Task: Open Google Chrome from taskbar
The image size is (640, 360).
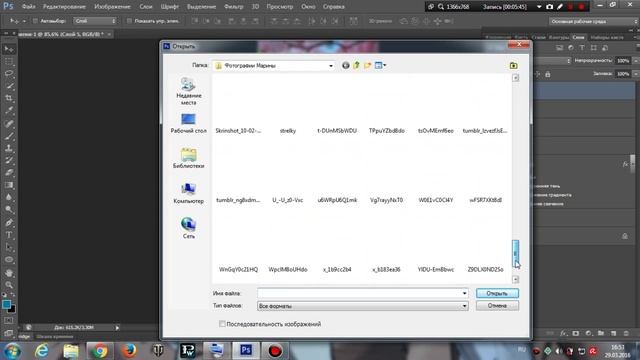Action: (x=99, y=351)
